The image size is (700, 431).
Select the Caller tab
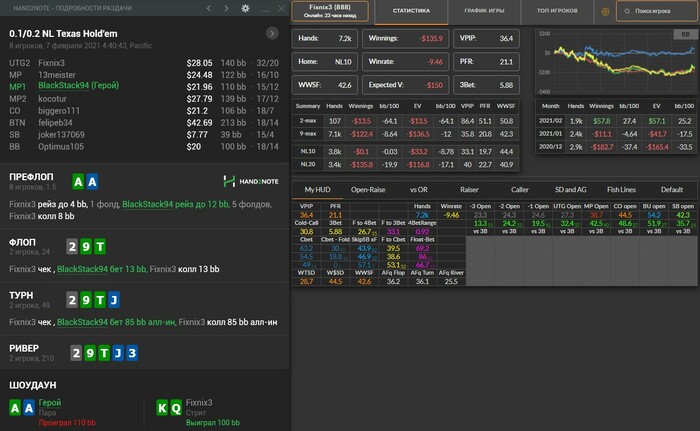(520, 190)
